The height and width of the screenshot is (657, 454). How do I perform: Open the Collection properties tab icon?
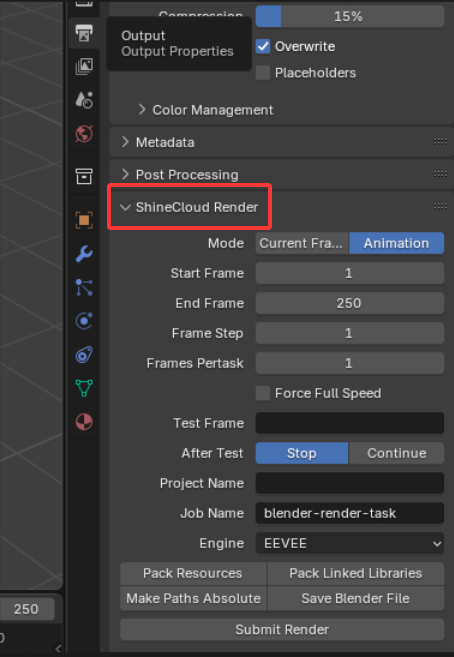click(84, 176)
